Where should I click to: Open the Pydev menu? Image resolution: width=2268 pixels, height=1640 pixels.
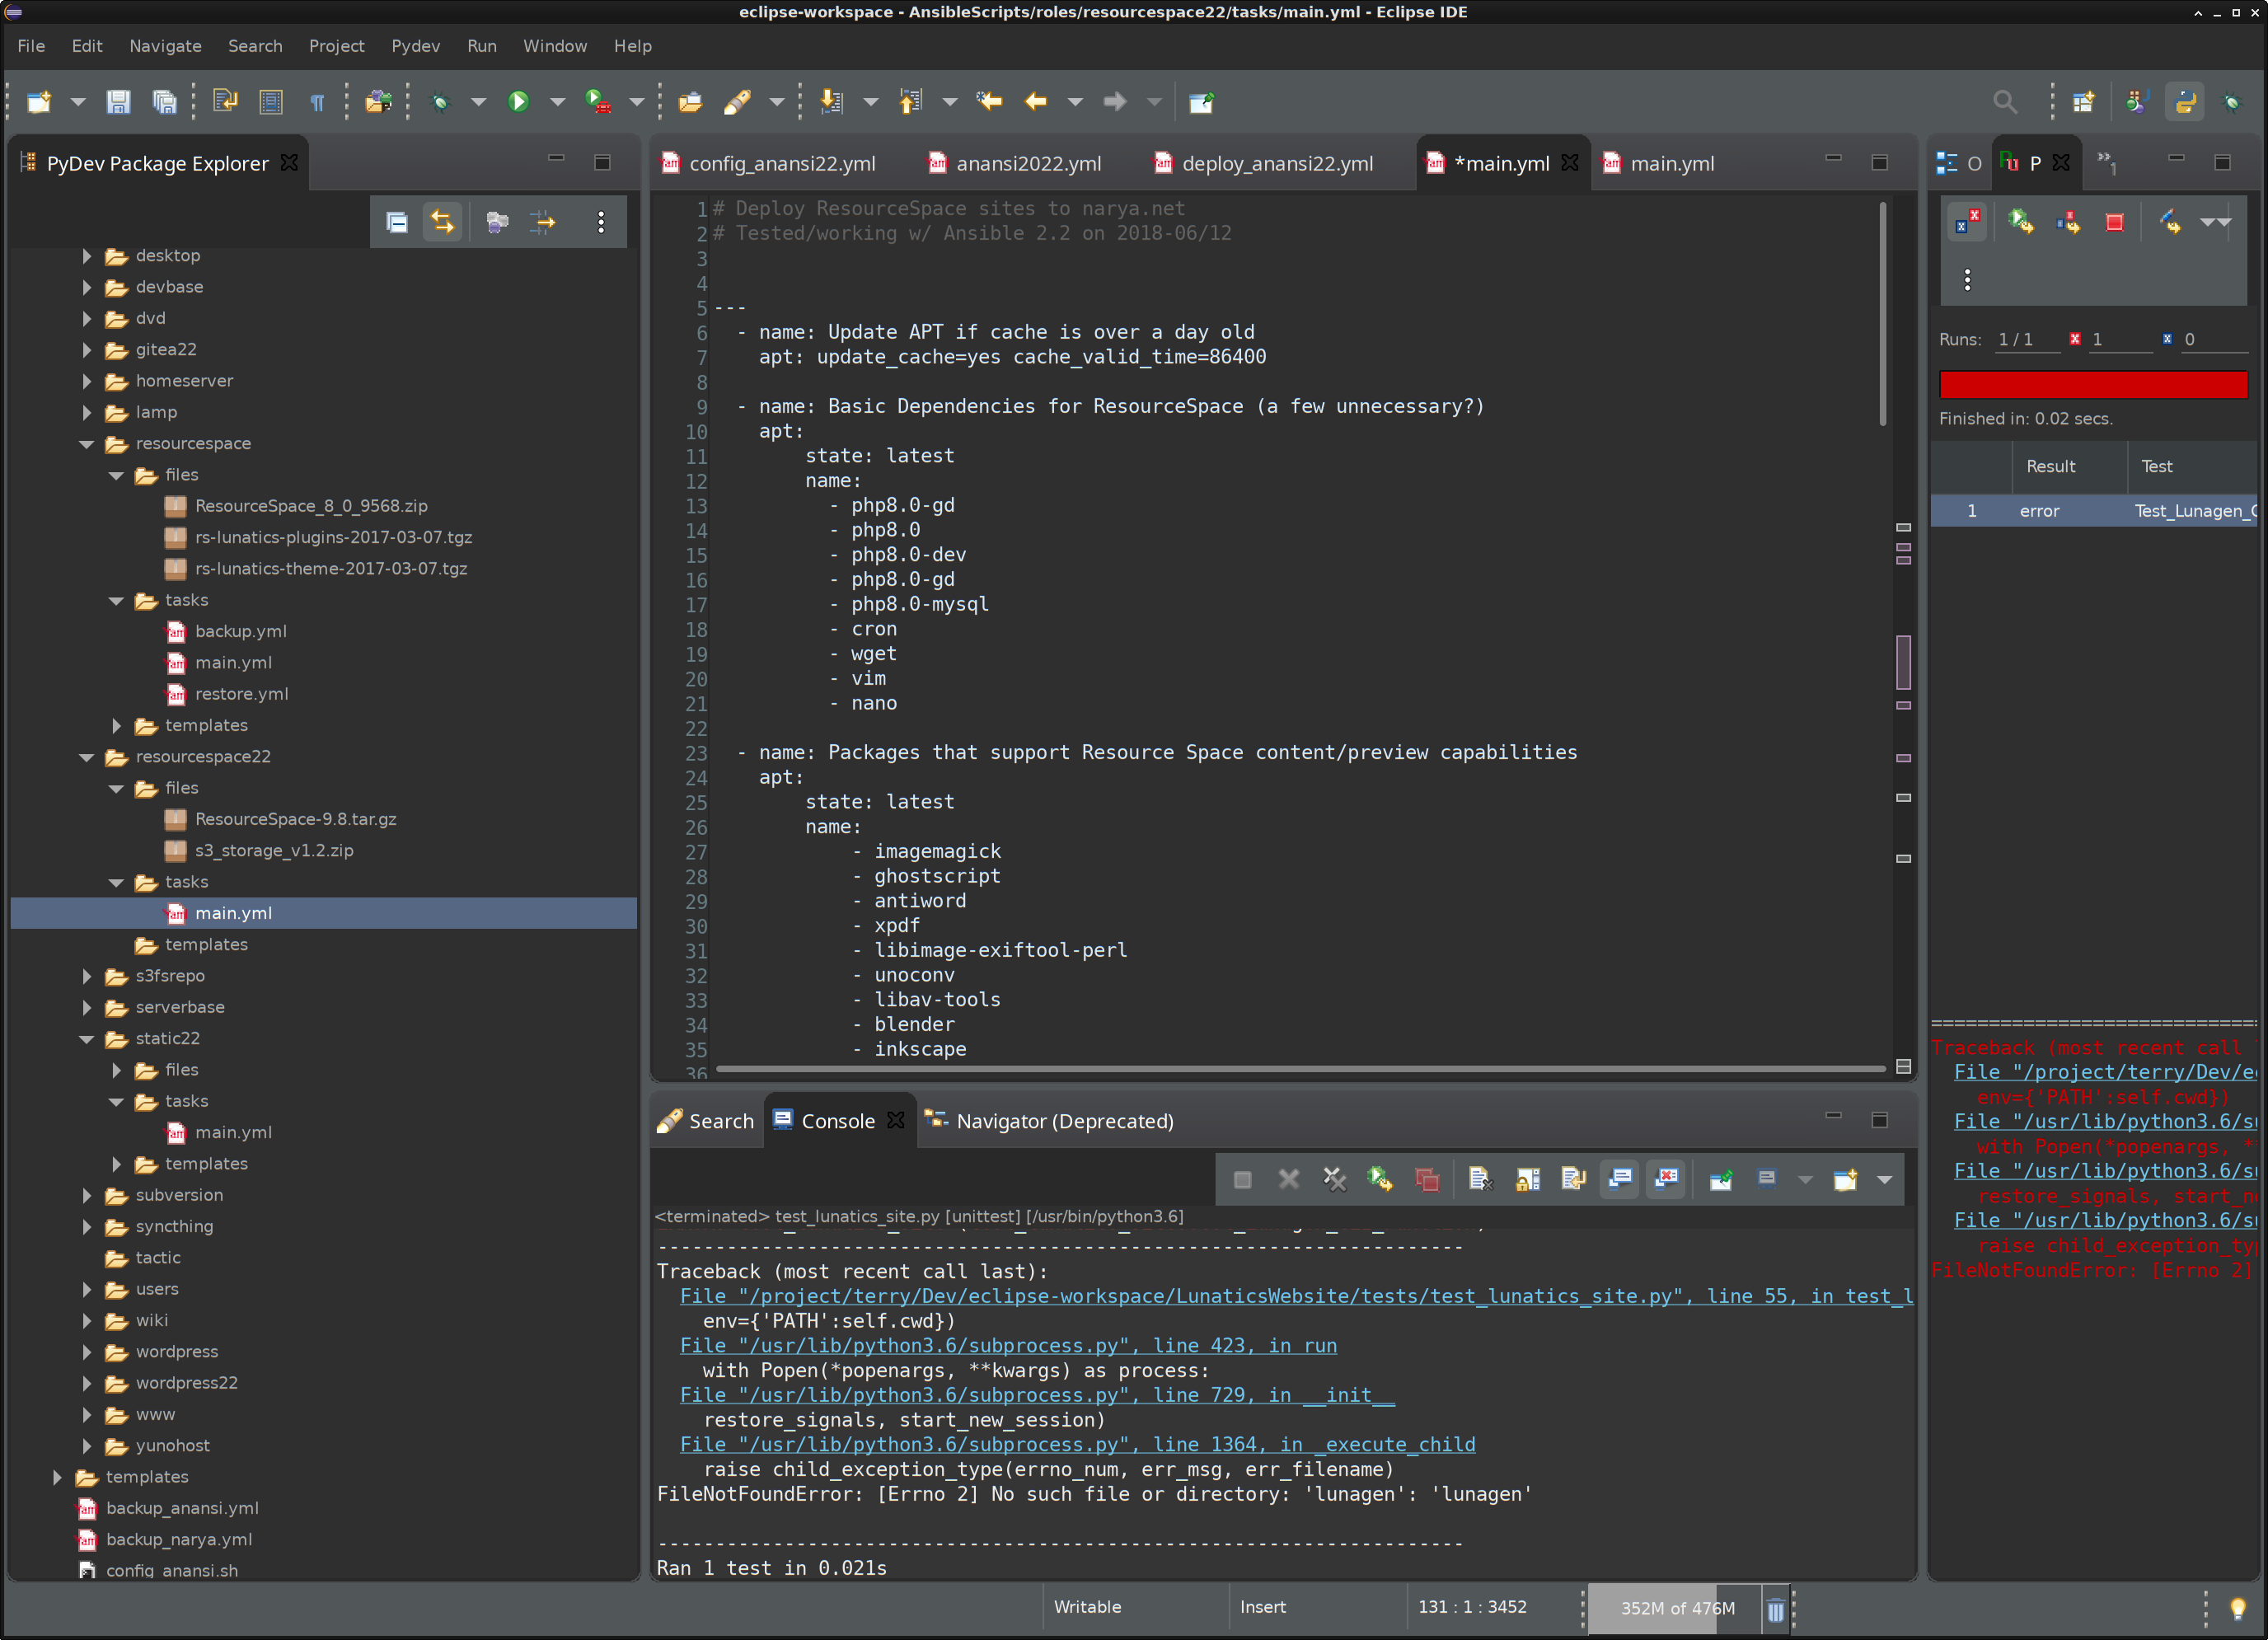tap(415, 46)
